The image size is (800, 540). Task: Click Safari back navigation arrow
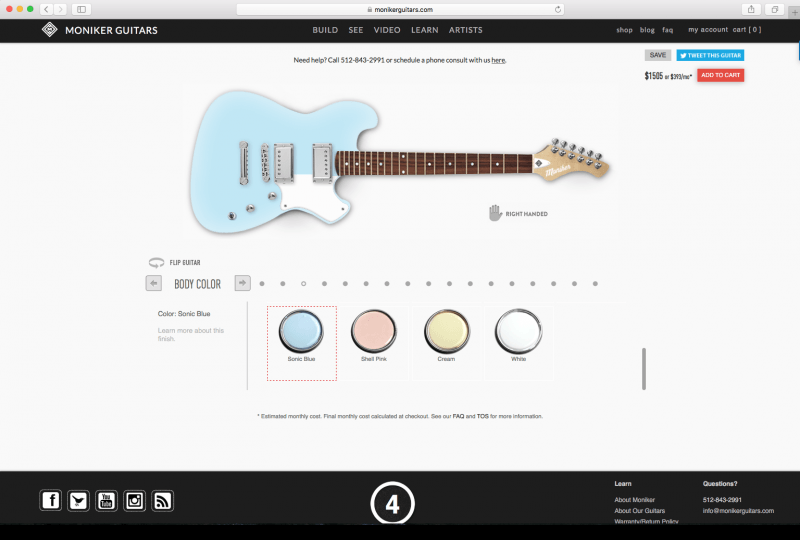click(x=46, y=9)
